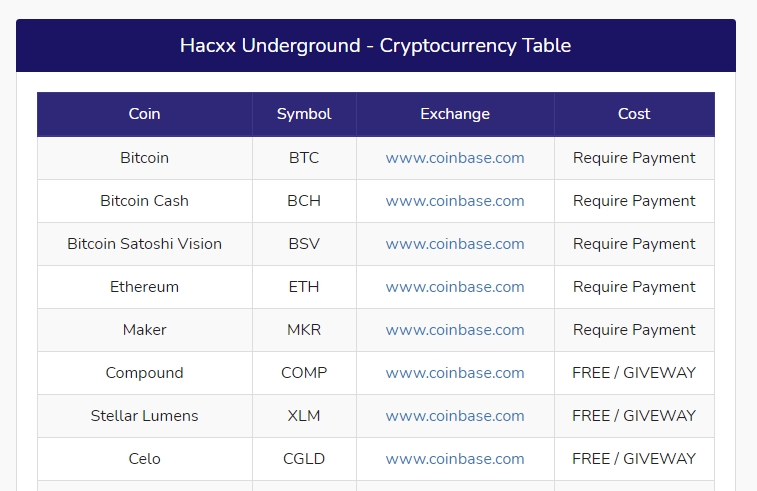The width and height of the screenshot is (757, 491).
Task: Open the coinbase link in the Bitcoin row
Action: [x=455, y=158]
